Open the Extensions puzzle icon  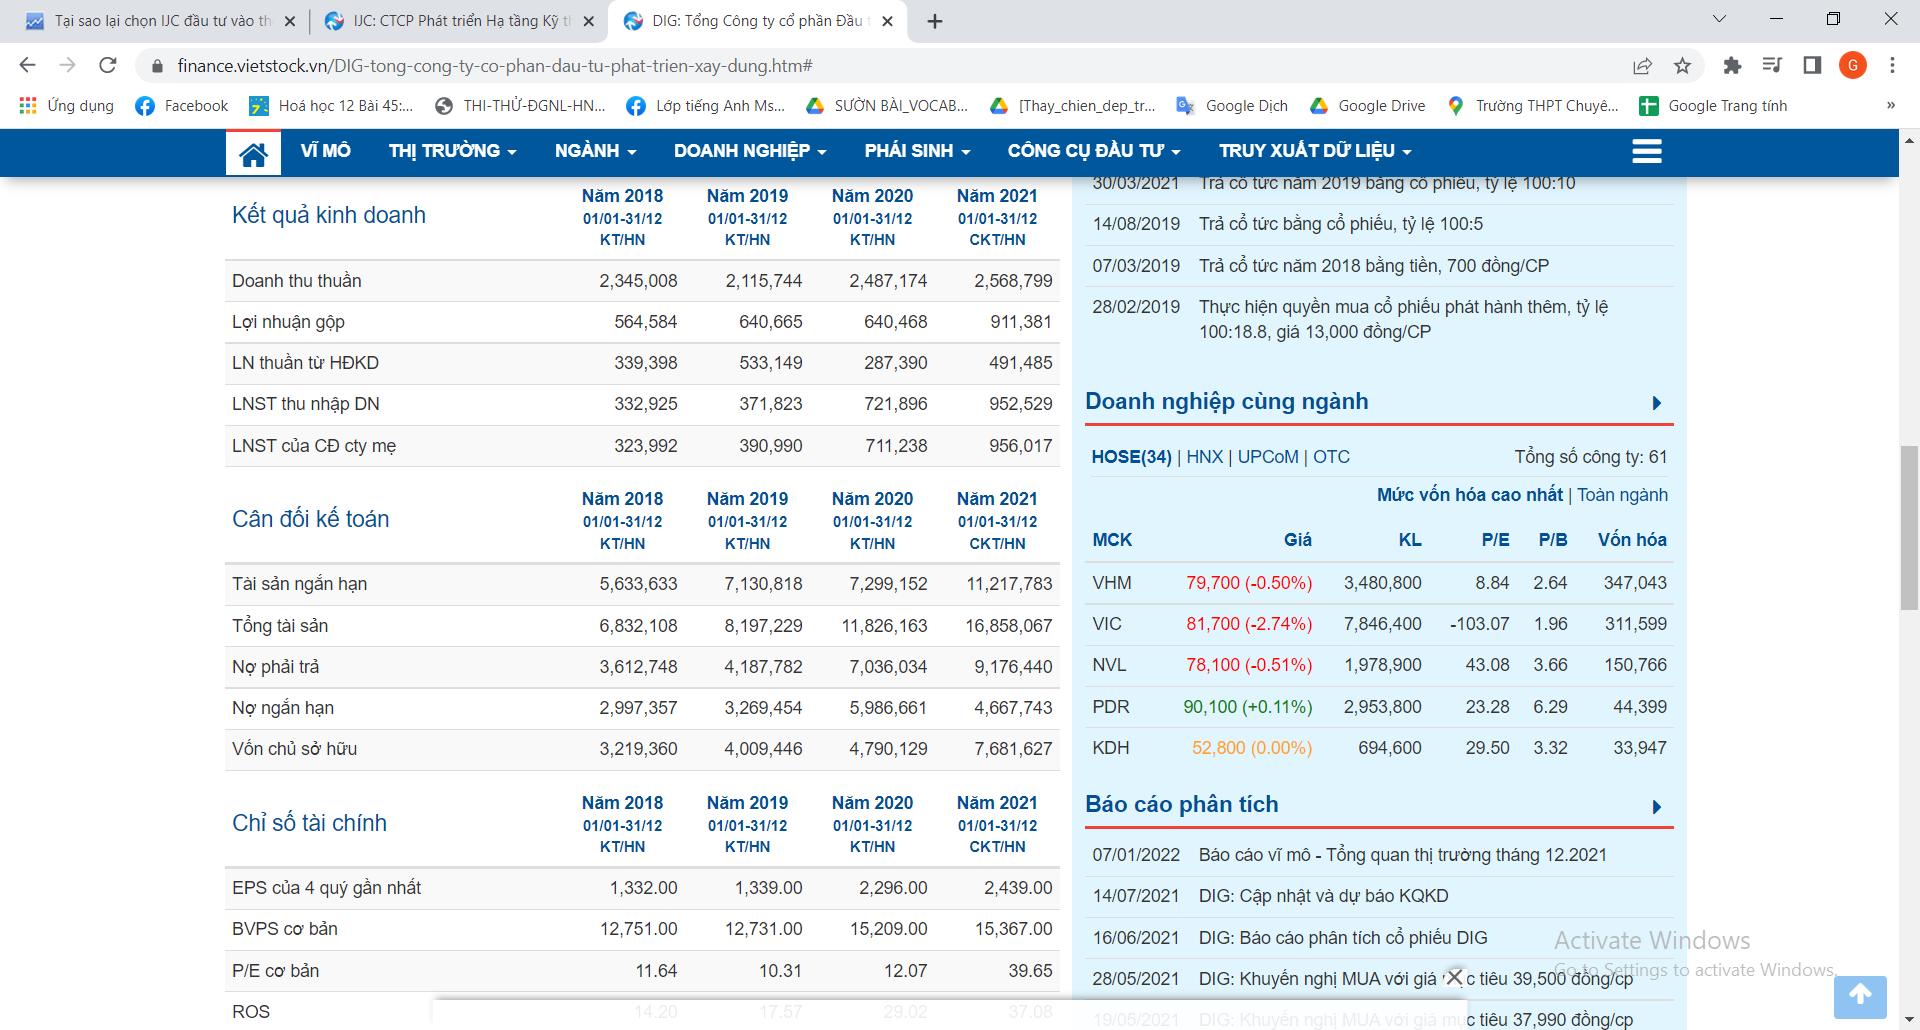point(1732,65)
